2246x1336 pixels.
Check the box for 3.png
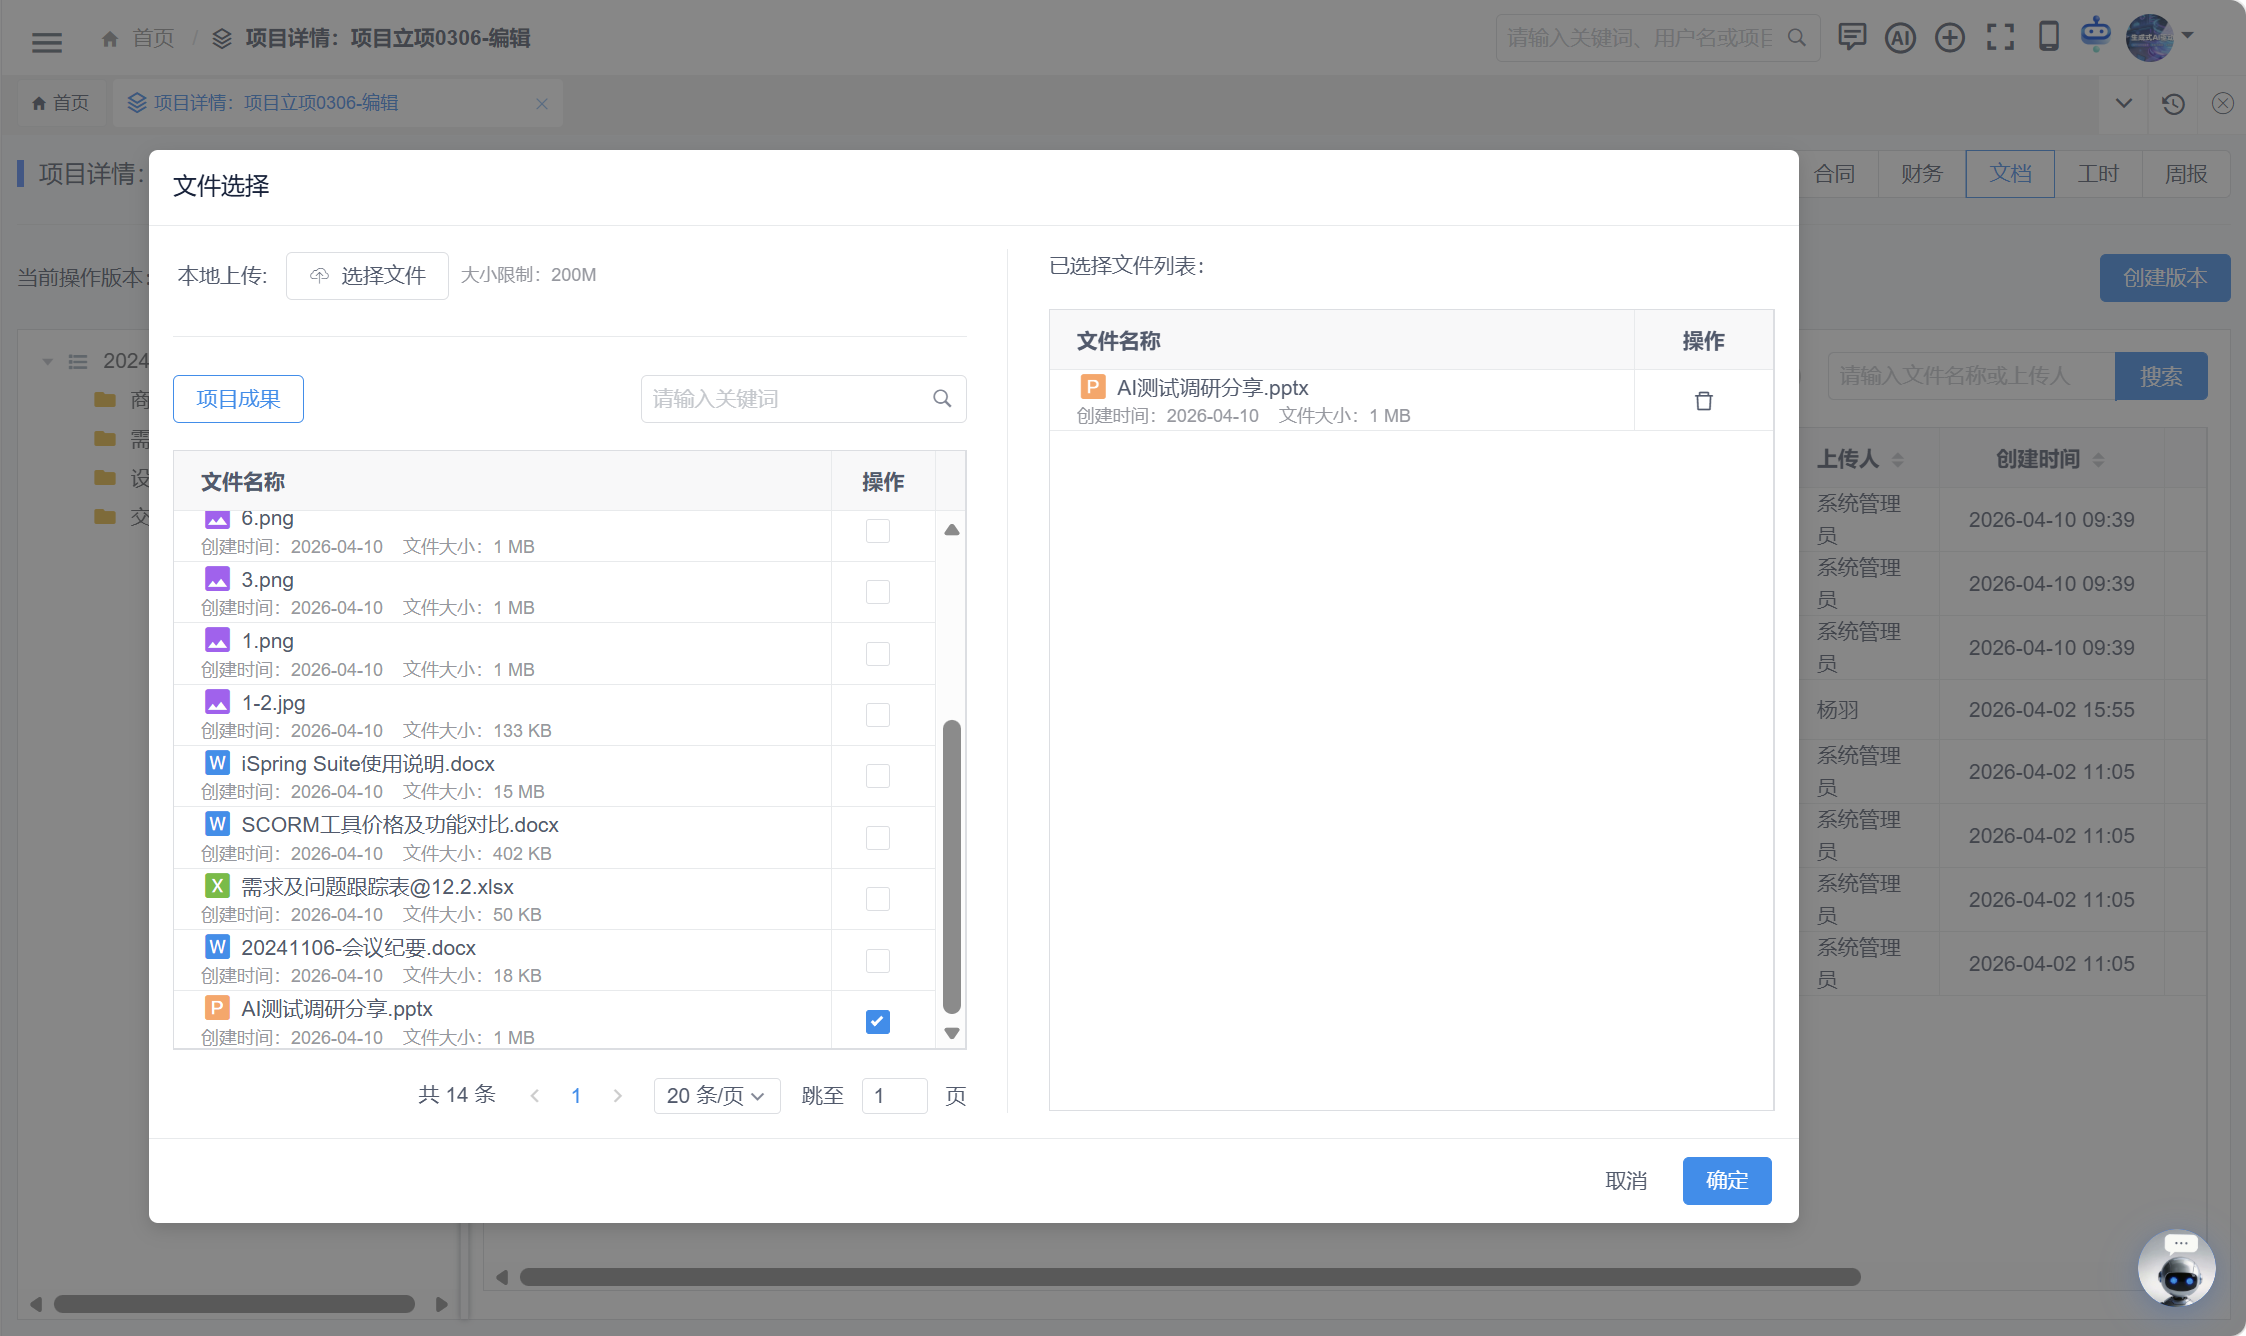(x=877, y=592)
